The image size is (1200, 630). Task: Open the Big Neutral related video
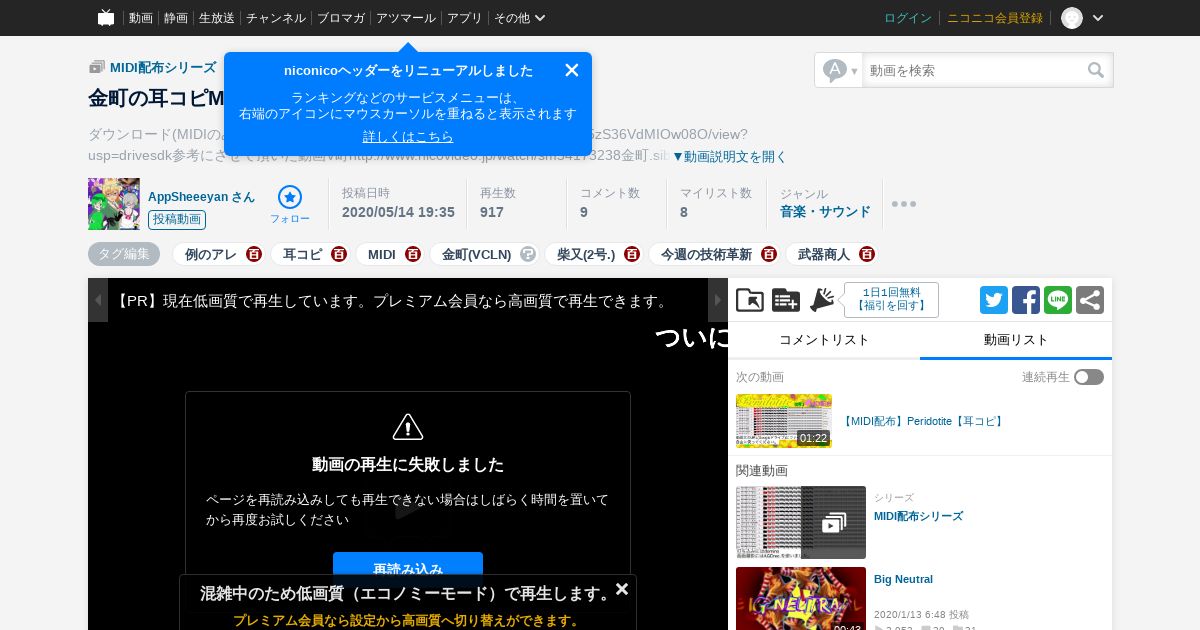pos(903,579)
